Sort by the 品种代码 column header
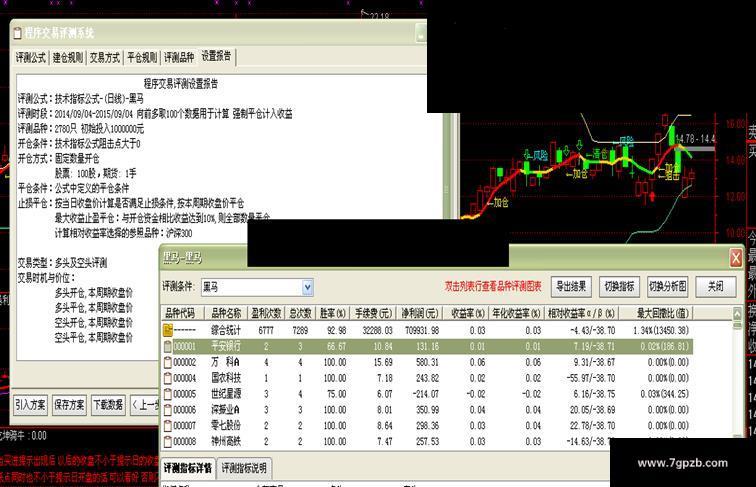The width and height of the screenshot is (756, 487). (183, 313)
